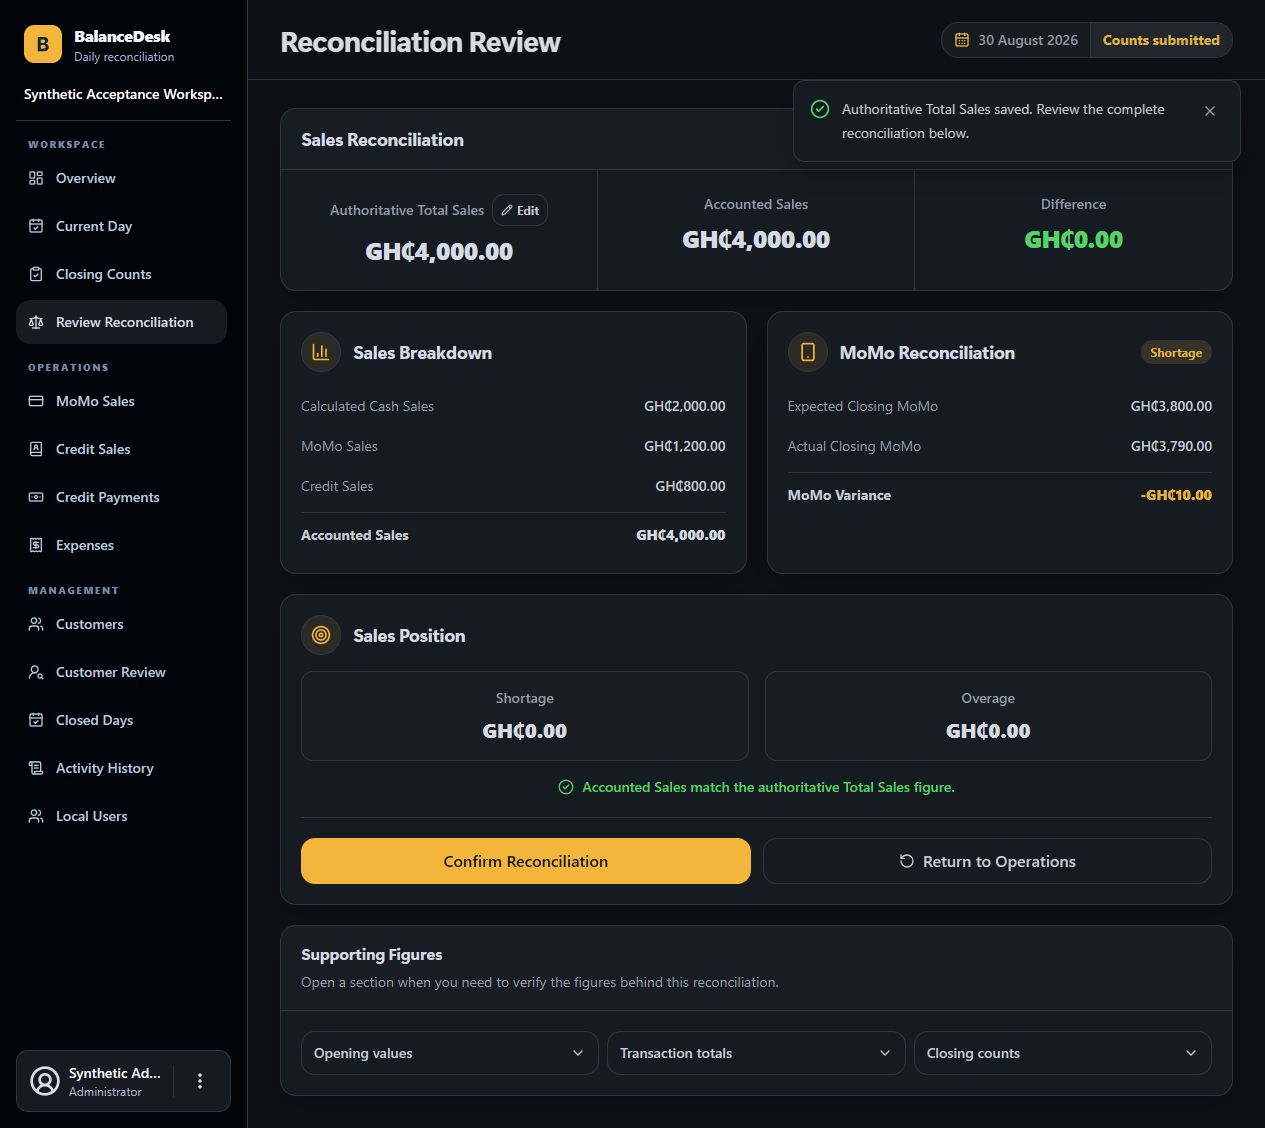Click Return to Operations button
1265x1128 pixels.
[987, 861]
